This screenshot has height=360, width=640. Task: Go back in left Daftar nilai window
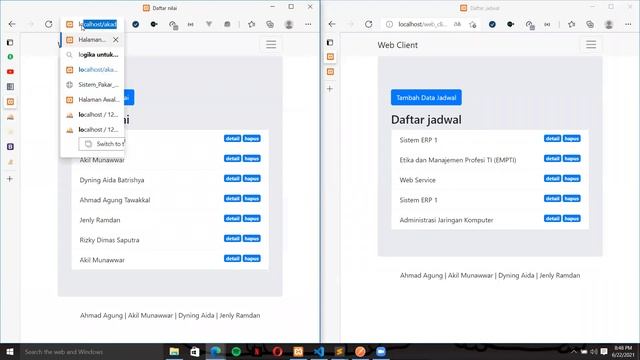click(12, 24)
